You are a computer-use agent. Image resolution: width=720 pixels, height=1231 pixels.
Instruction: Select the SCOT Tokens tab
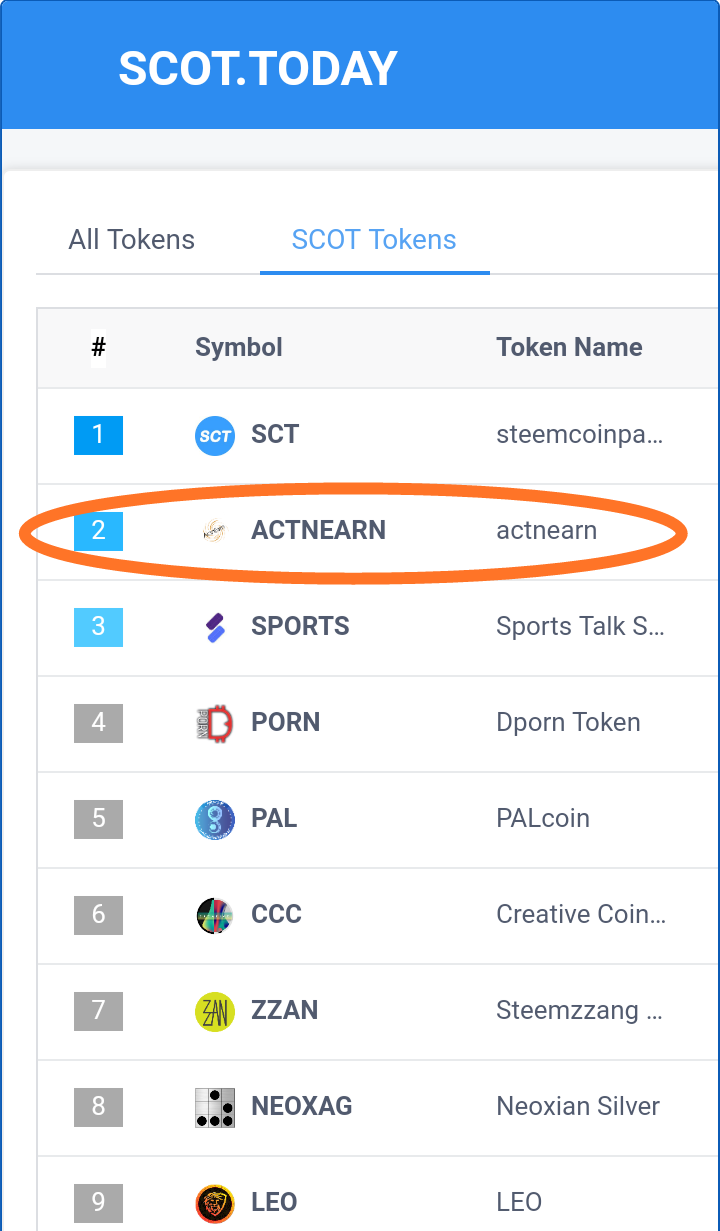pyautogui.click(x=374, y=239)
